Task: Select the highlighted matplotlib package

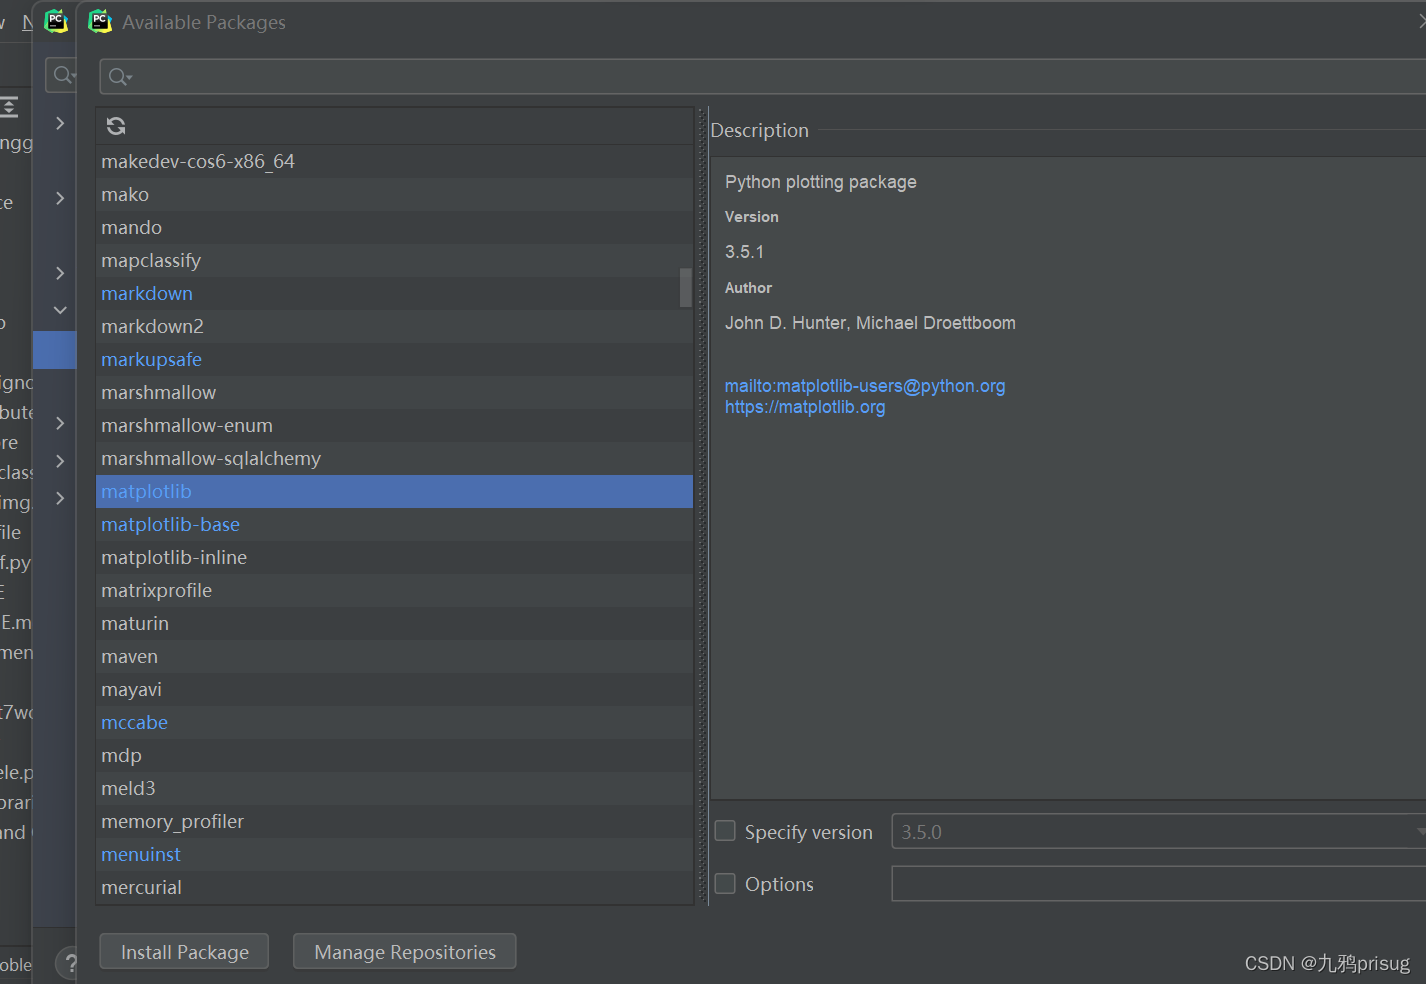Action: [x=395, y=491]
